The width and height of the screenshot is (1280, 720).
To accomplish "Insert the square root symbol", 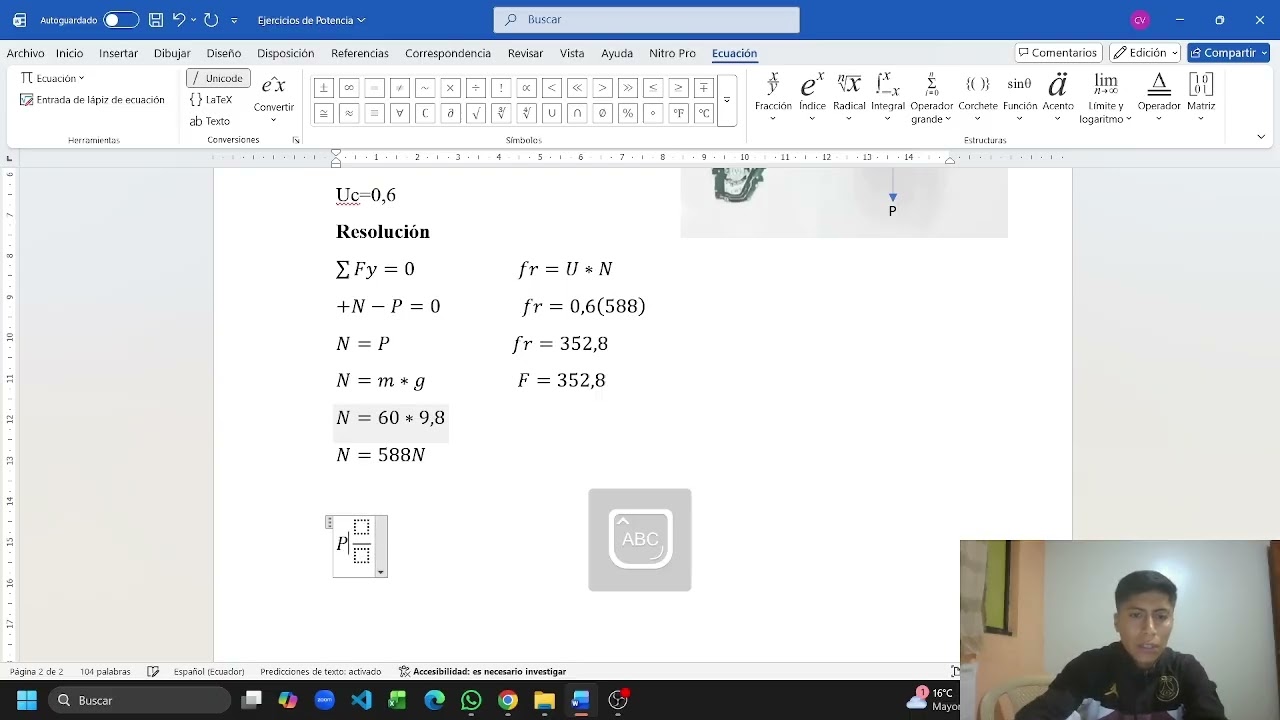I will click(x=476, y=113).
